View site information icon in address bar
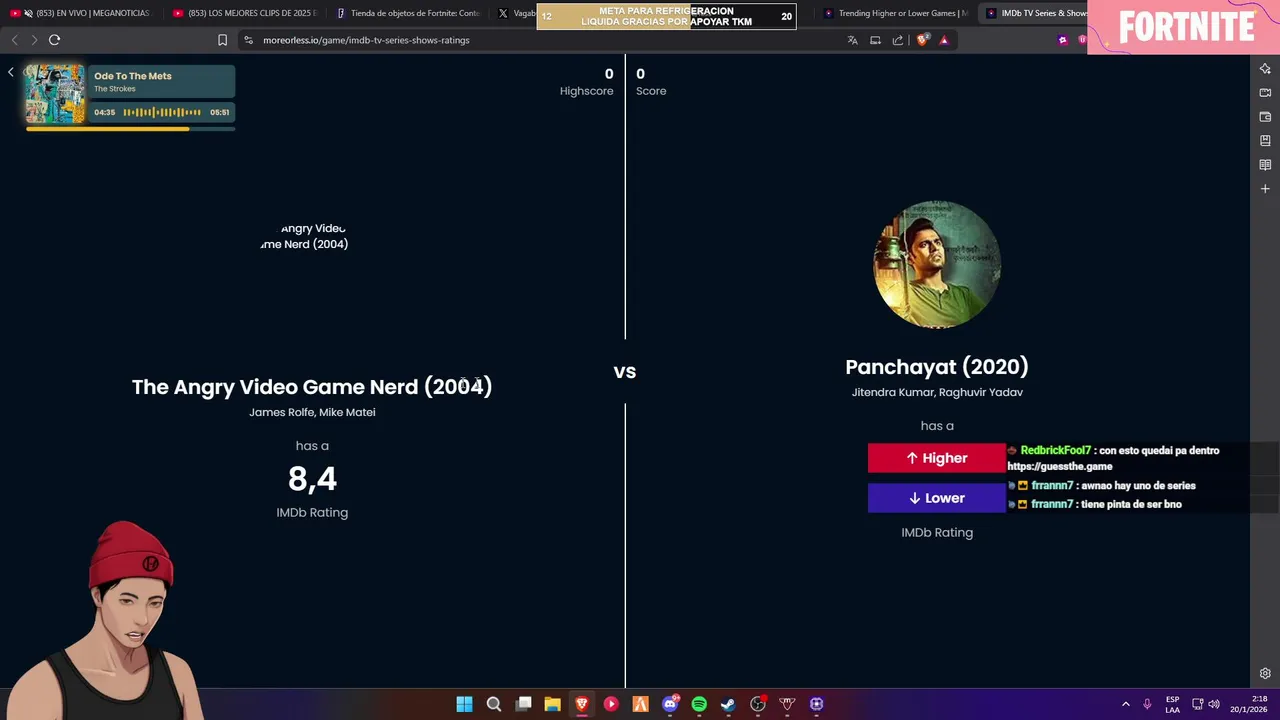Screen dimensions: 1280x720 click(x=248, y=40)
